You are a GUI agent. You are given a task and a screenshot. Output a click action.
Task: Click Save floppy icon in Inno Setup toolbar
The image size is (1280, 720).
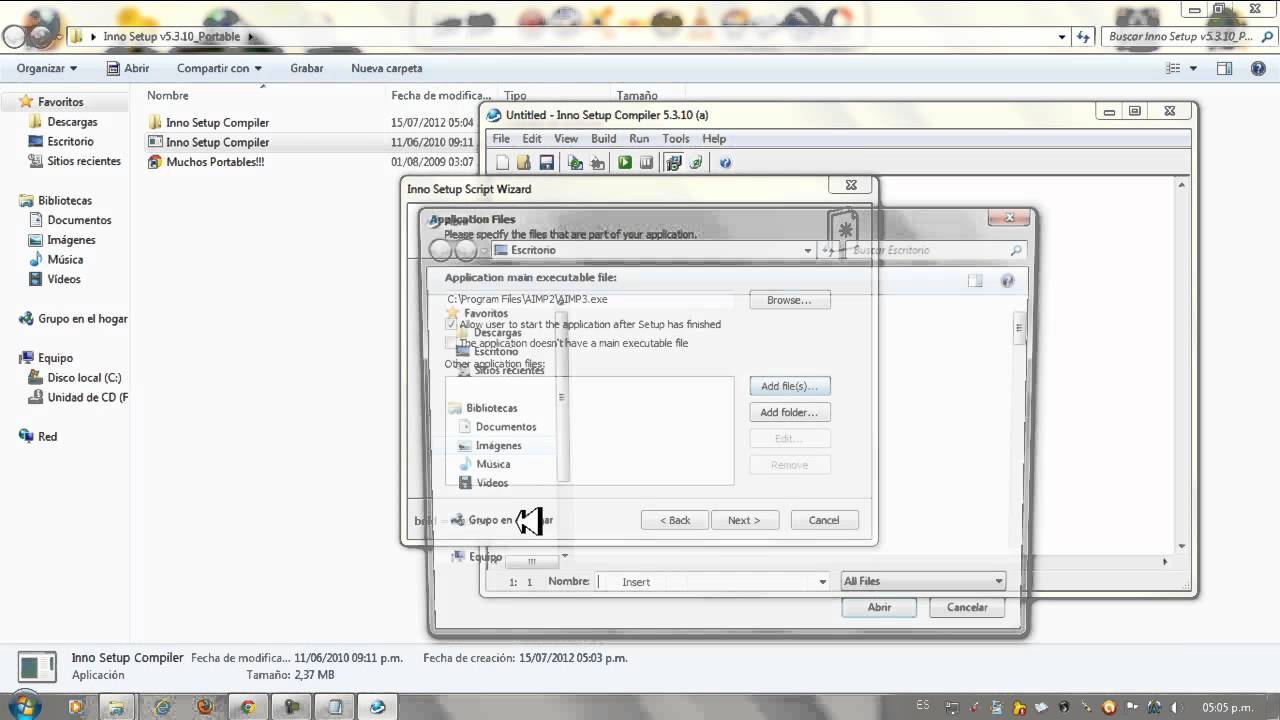[x=546, y=162]
